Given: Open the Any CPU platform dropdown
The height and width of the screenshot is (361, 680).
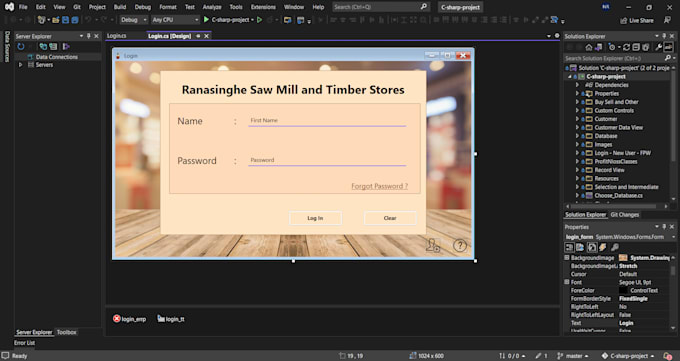Looking at the screenshot, I should [x=175, y=20].
